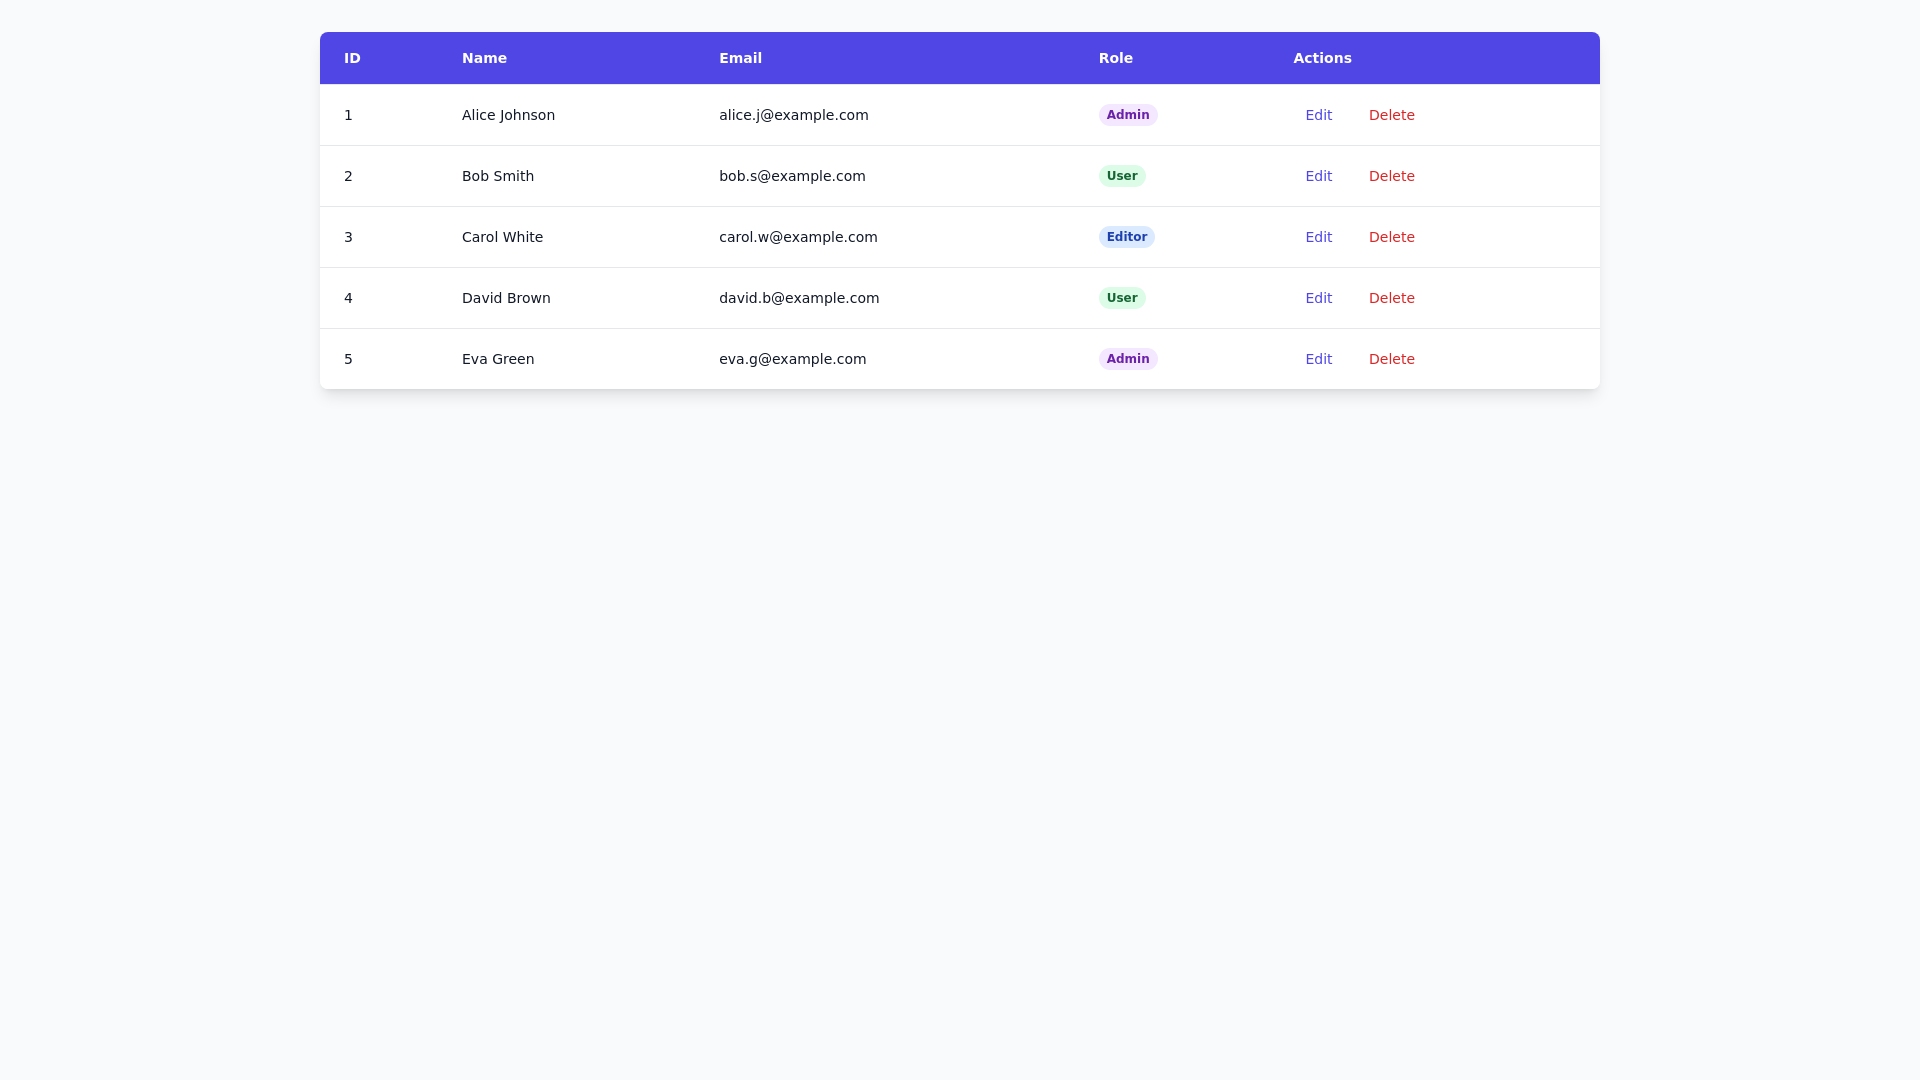1920x1080 pixels.
Task: Click the Role column header
Action: (1115, 58)
